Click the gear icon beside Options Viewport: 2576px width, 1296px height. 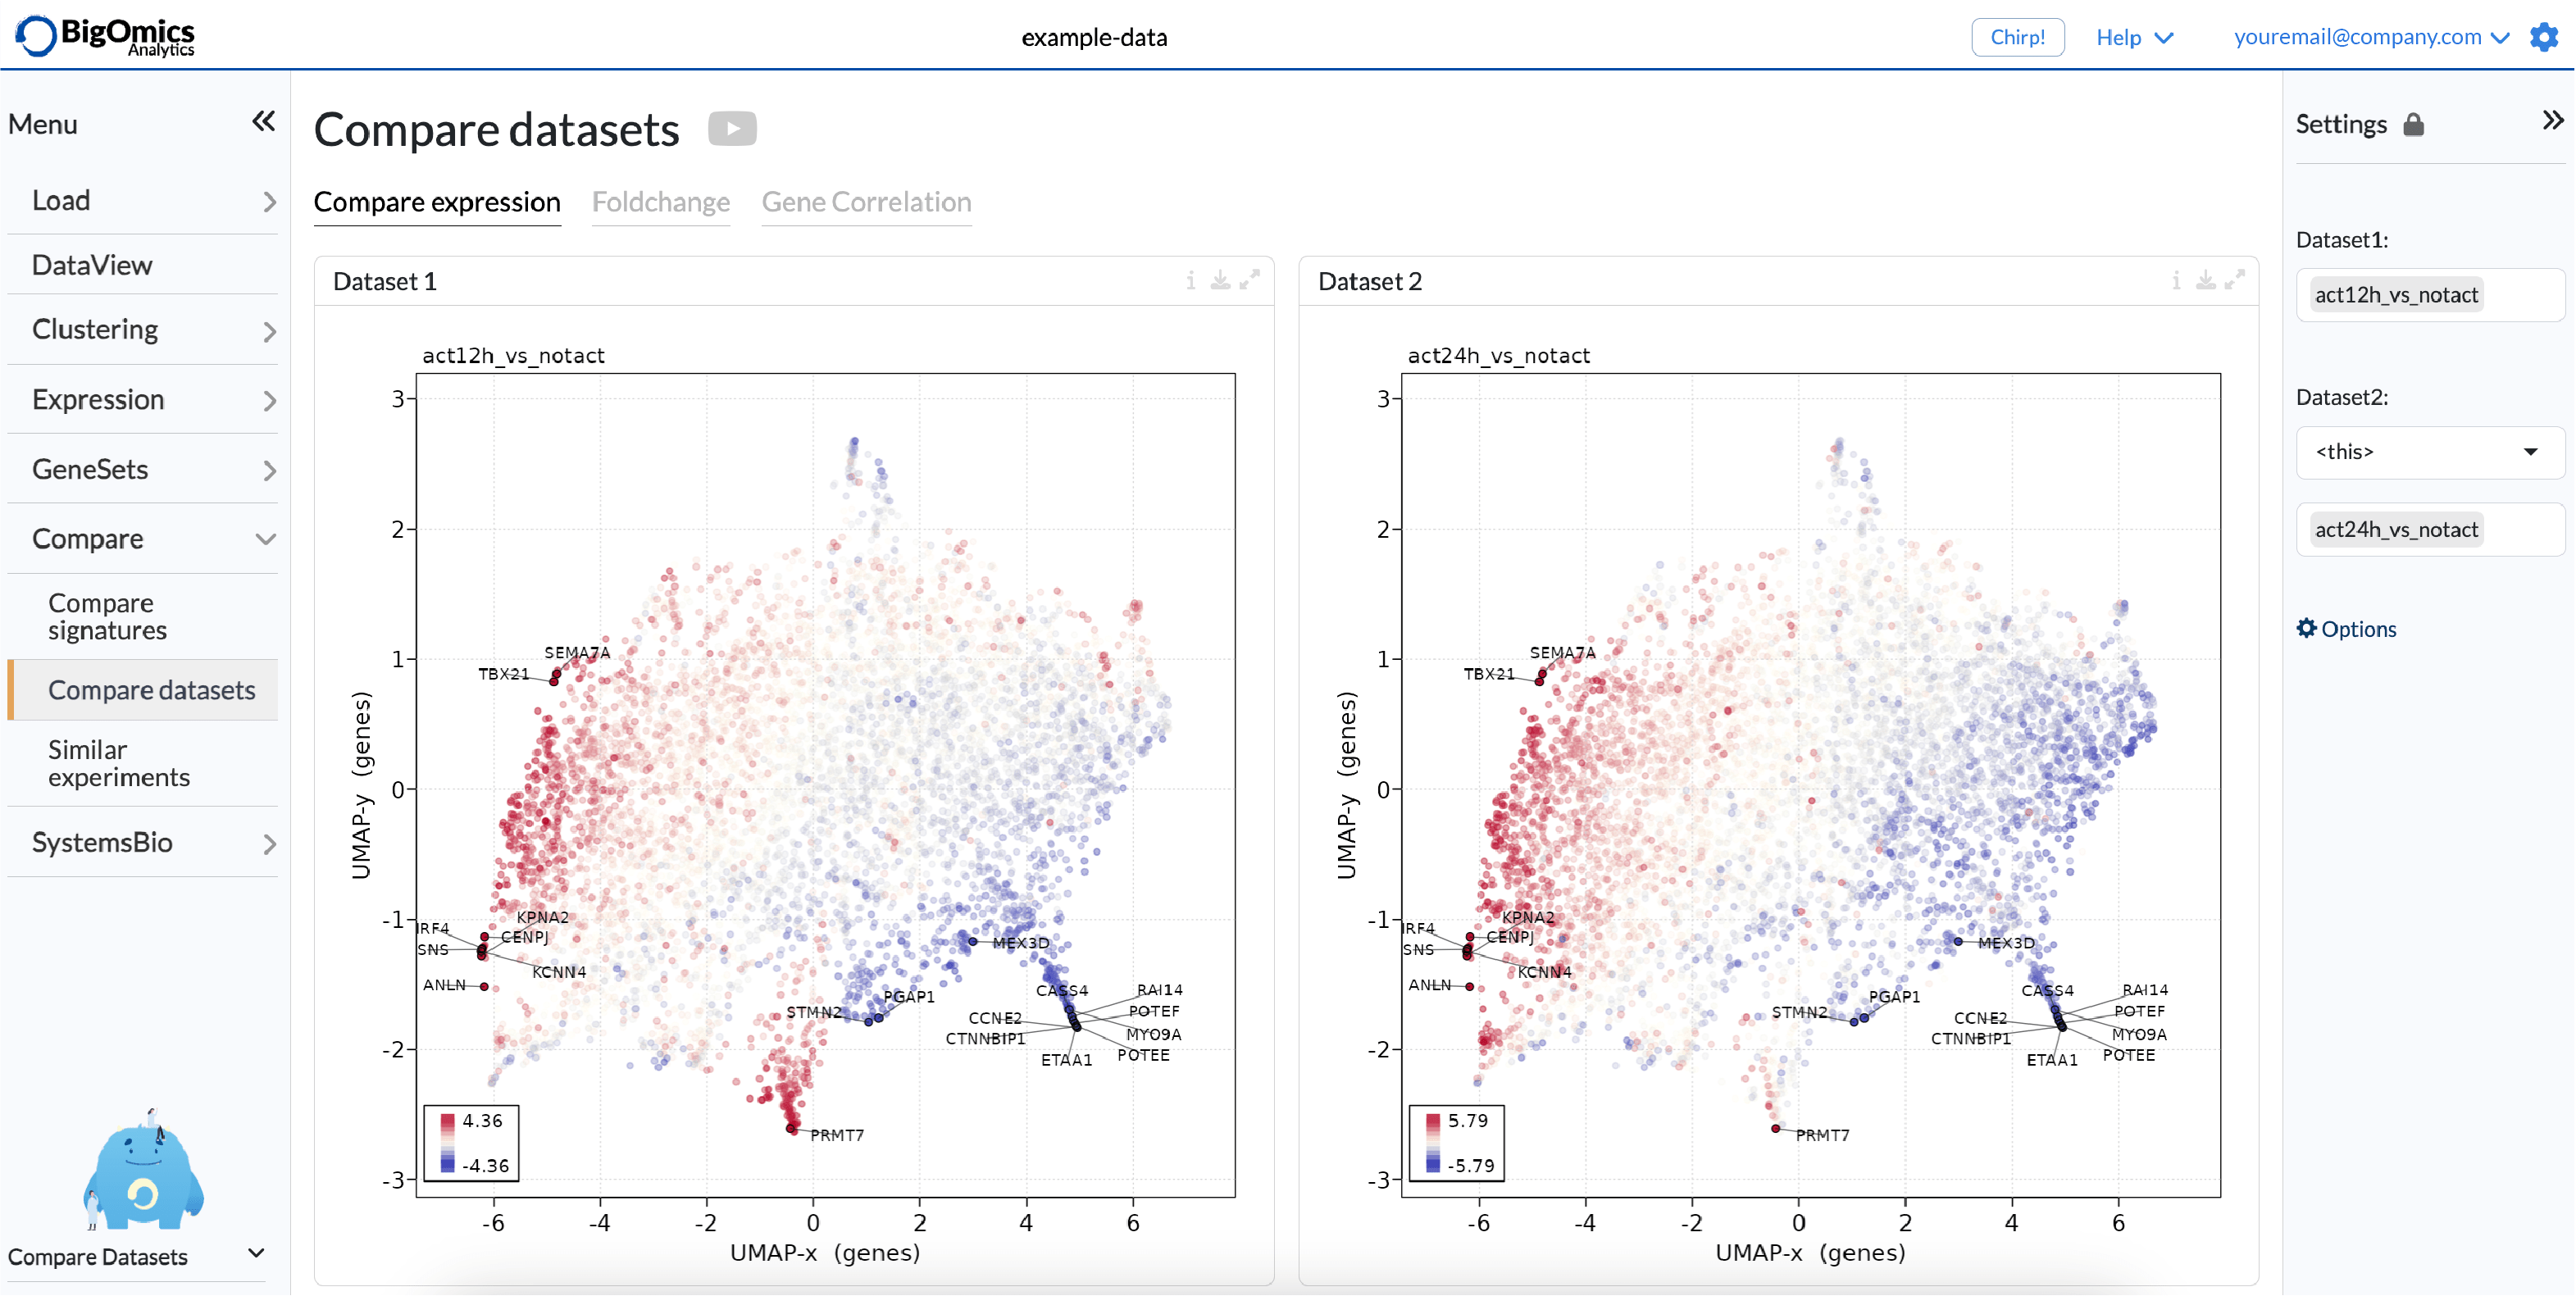coord(2306,628)
